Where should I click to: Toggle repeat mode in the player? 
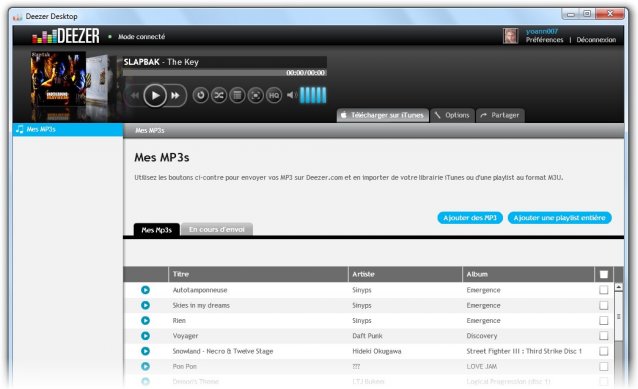pos(200,96)
